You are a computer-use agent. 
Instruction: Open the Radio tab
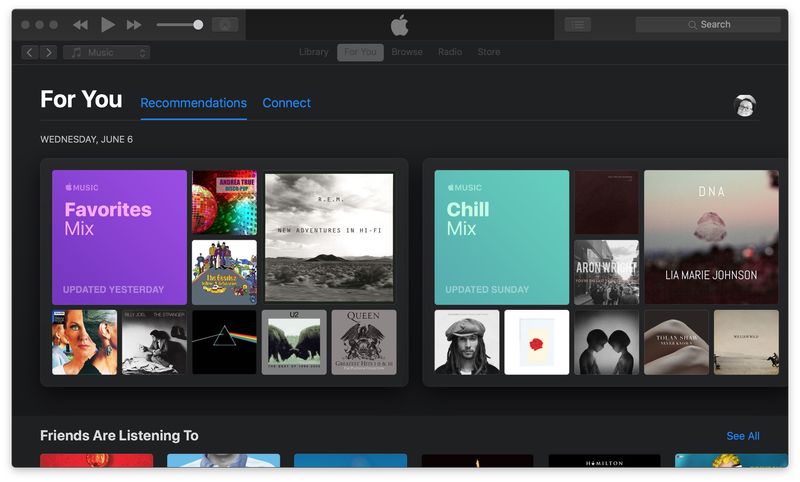click(449, 52)
